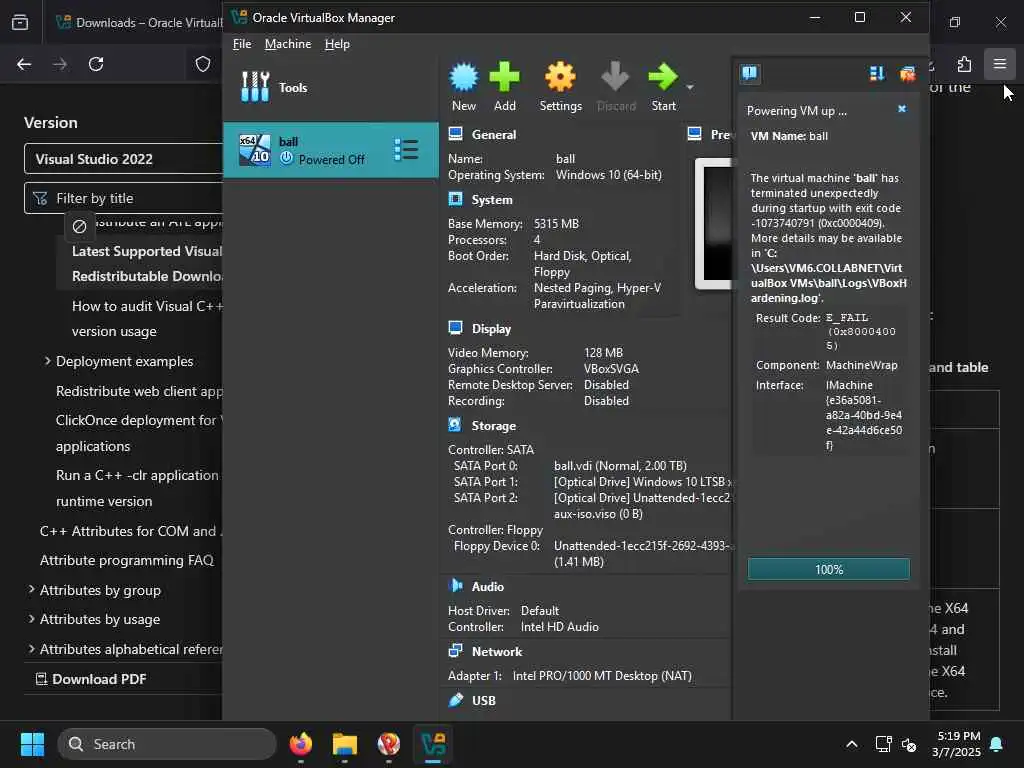Viewport: 1024px width, 768px height.
Task: Click the grayed Discard toolbar icon
Action: point(615,78)
